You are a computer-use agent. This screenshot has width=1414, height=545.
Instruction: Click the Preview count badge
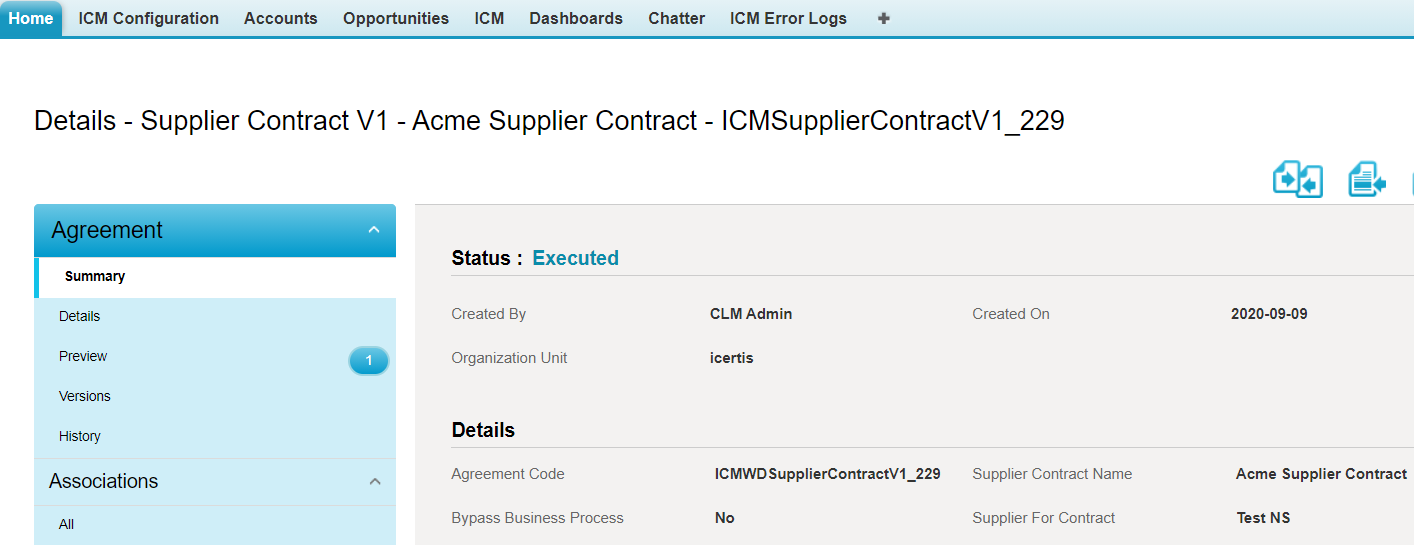(x=368, y=361)
